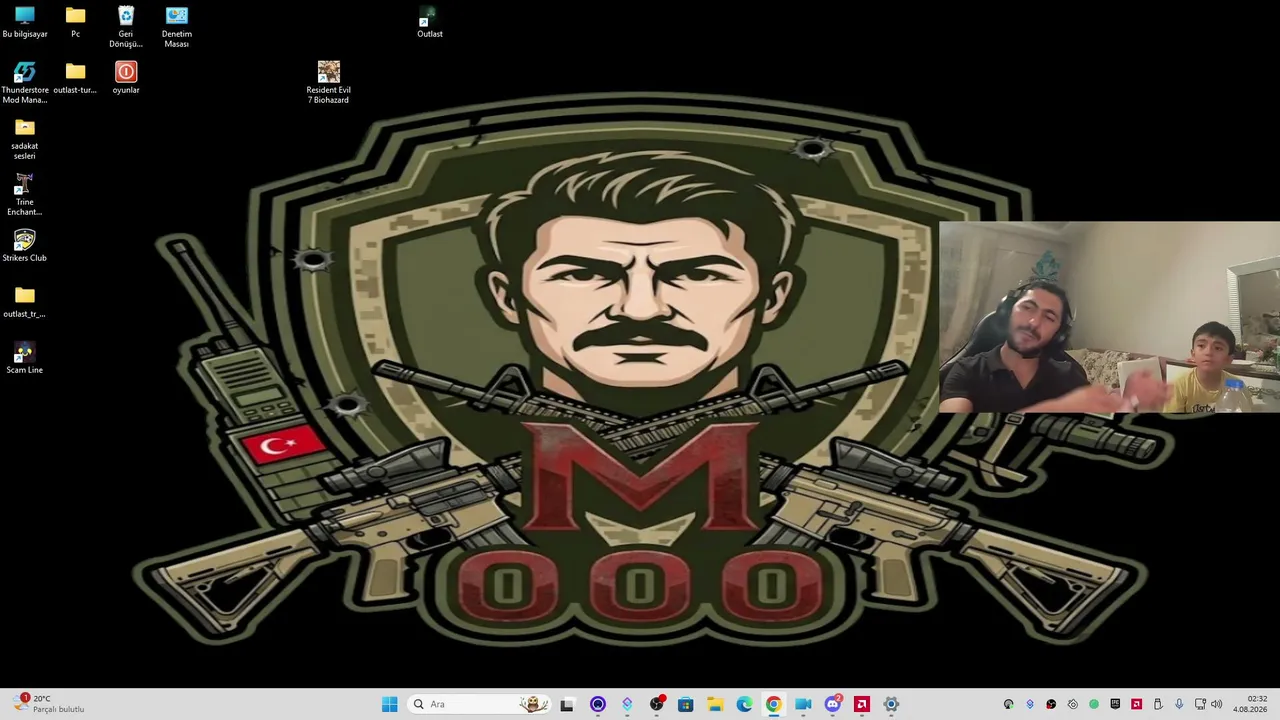Select the Scam Line shortcut

25,359
